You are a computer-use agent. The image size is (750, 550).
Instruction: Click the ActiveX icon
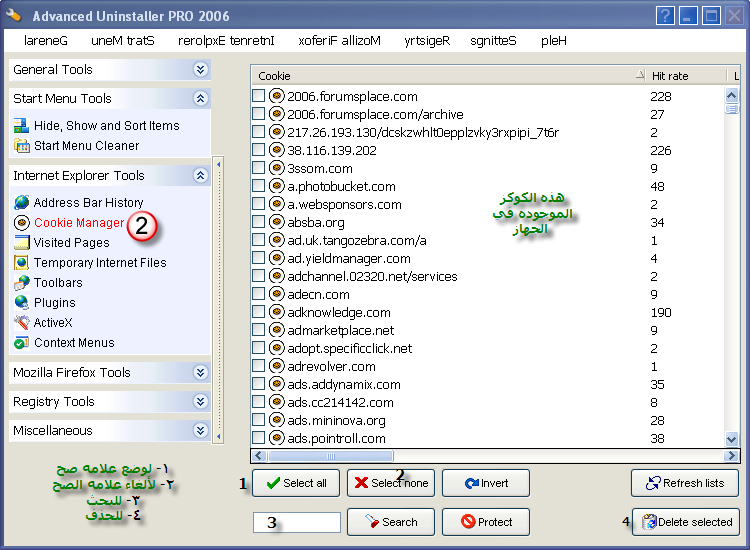point(22,323)
